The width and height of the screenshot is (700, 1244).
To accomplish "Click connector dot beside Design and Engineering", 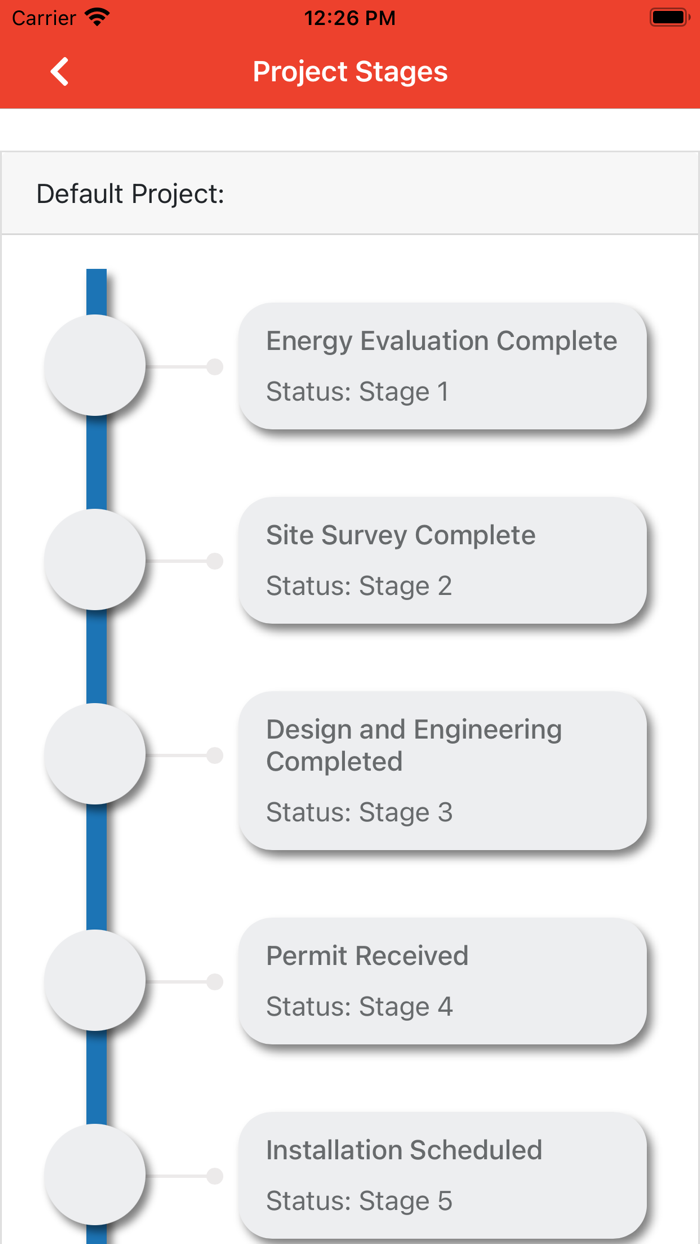I will pyautogui.click(x=215, y=755).
